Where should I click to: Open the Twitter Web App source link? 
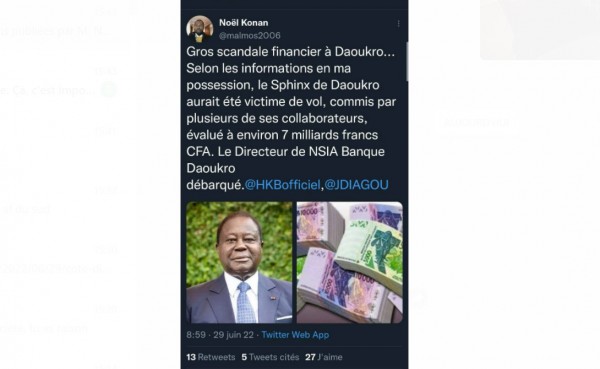click(295, 335)
